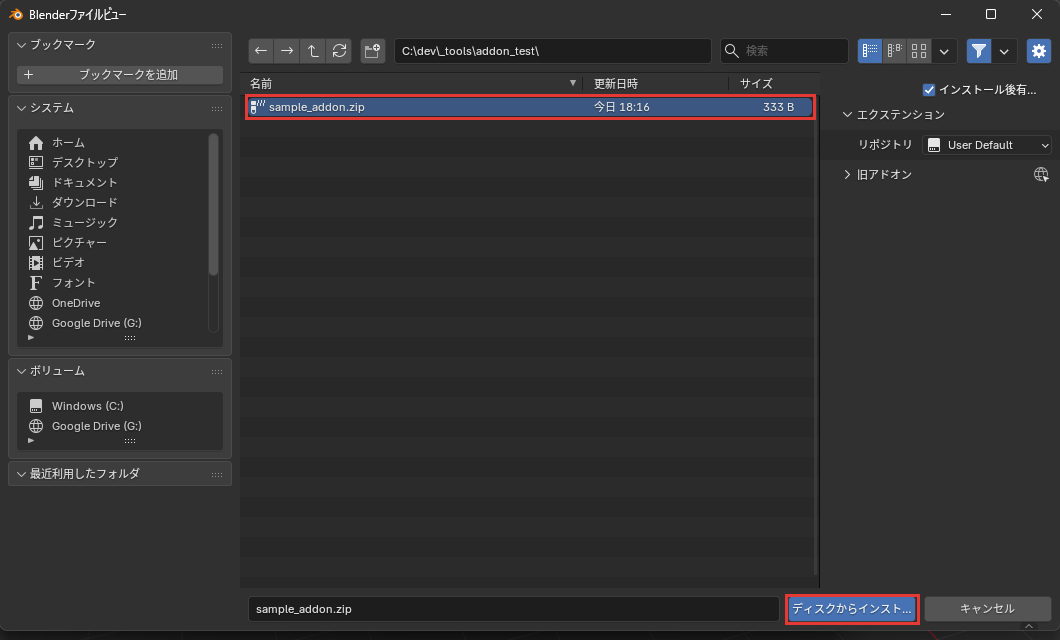Collapse the システム panel

(22, 108)
